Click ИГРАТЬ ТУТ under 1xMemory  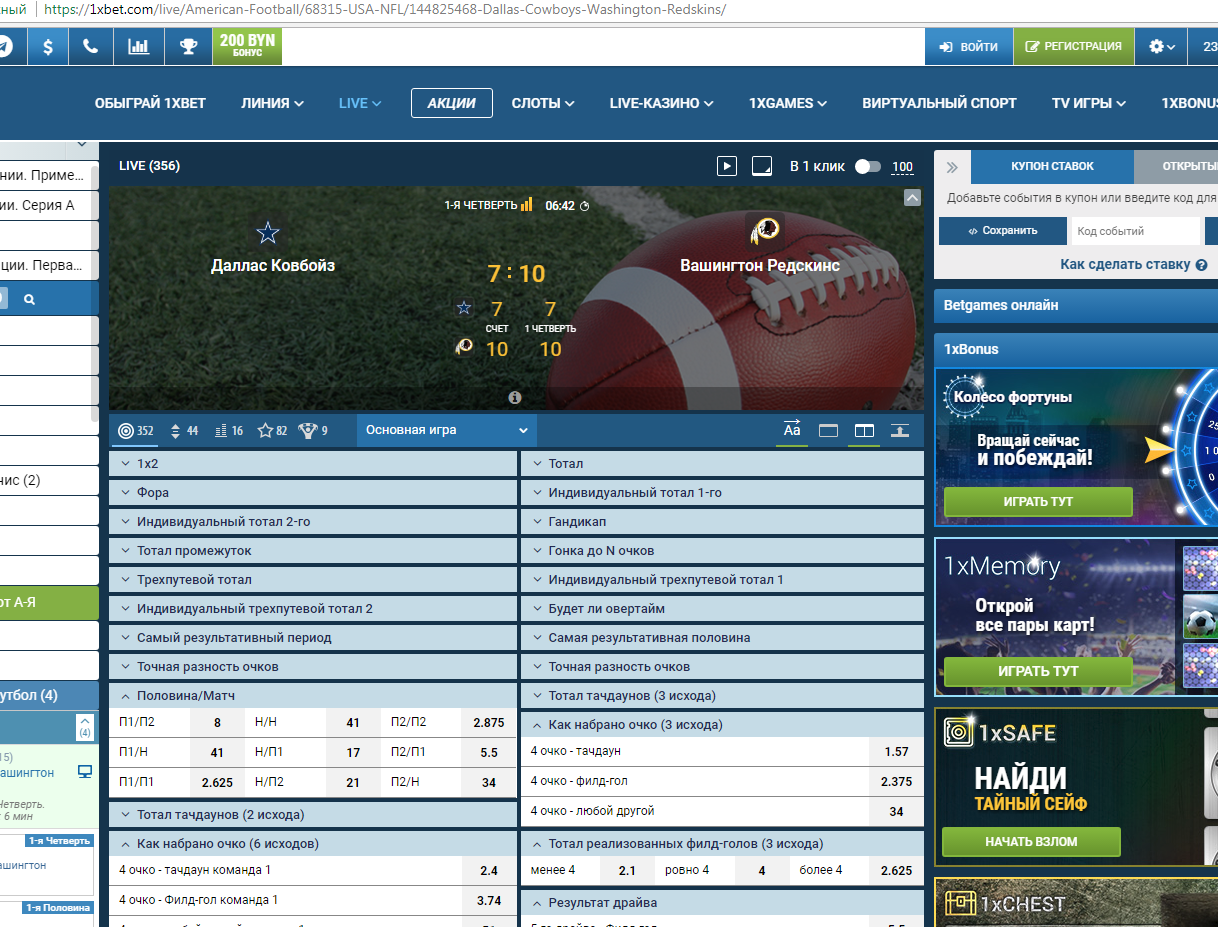click(1038, 672)
